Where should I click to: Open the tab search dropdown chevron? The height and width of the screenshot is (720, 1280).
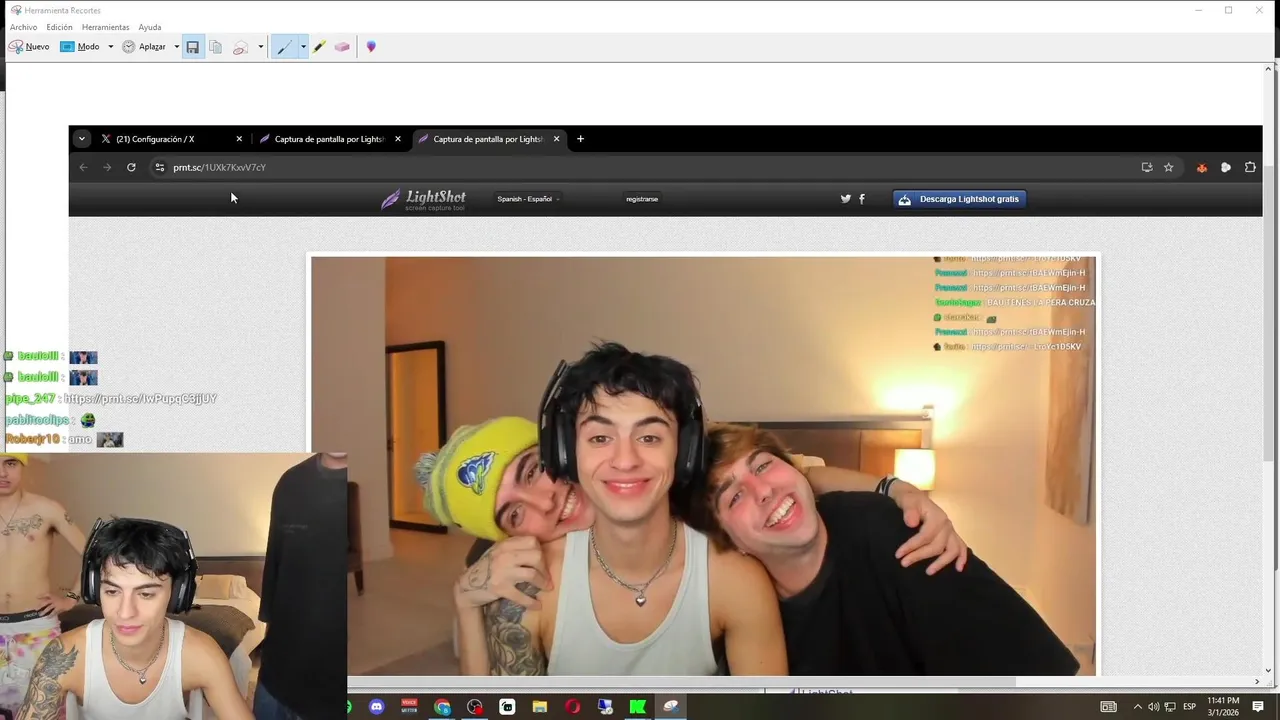click(x=82, y=139)
